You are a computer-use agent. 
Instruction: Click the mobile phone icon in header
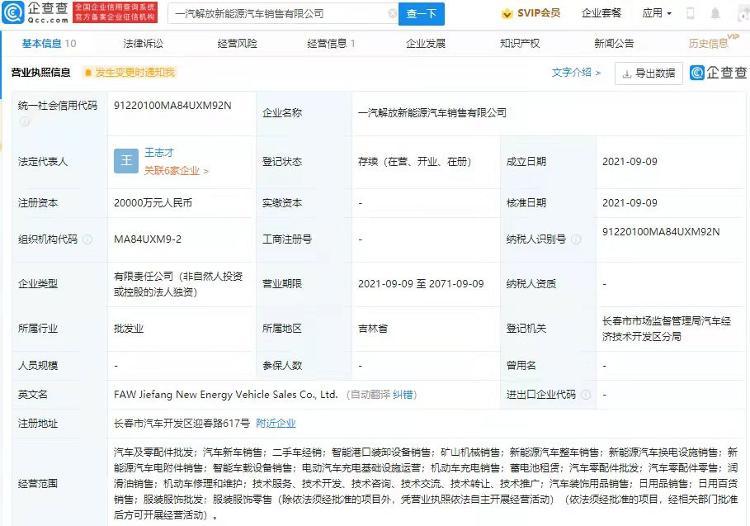click(690, 13)
